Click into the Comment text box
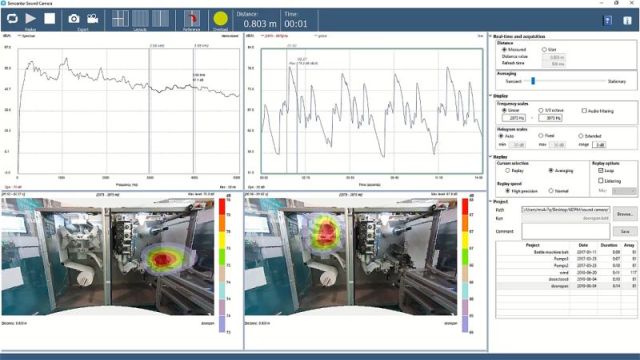Viewport: 640px width, 360px height. (566, 231)
